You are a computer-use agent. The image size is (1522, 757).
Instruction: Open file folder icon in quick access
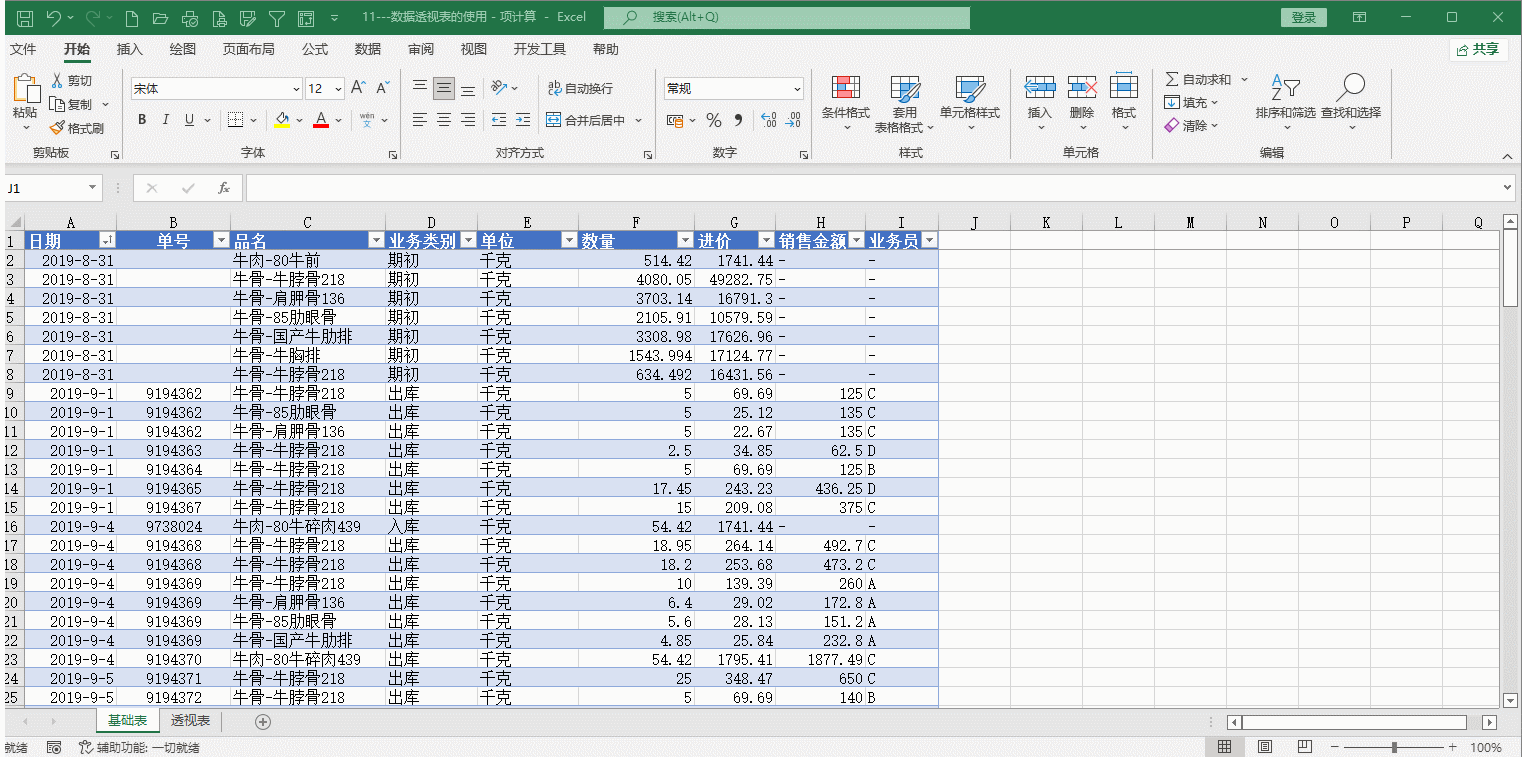tap(160, 17)
